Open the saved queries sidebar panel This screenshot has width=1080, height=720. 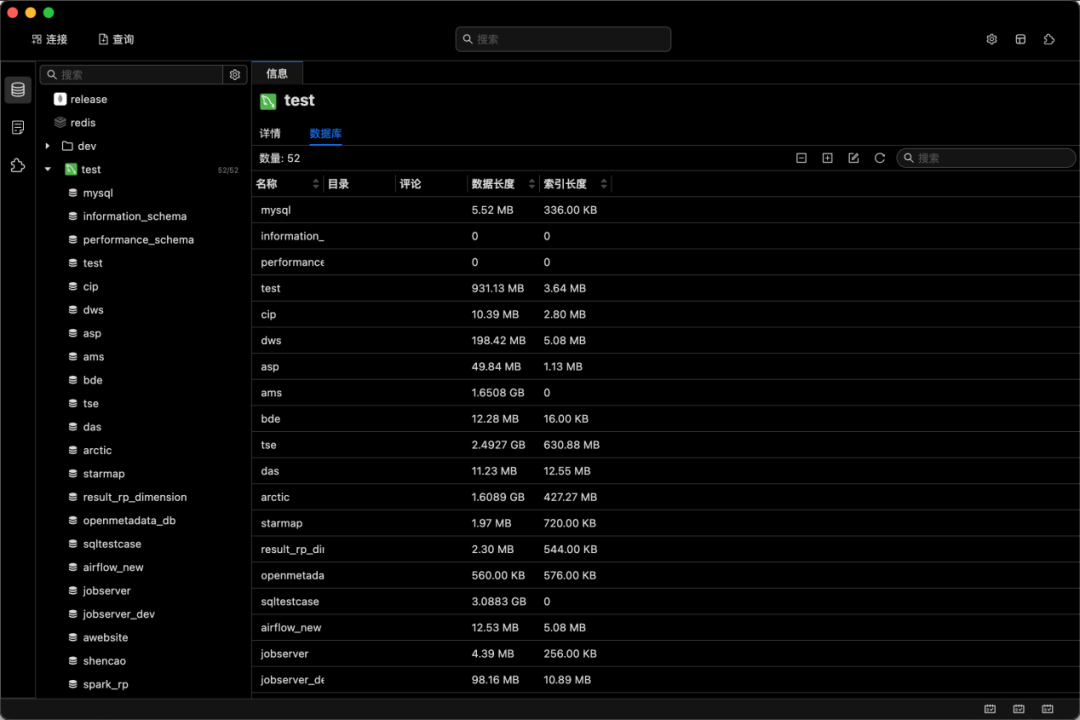[18, 128]
